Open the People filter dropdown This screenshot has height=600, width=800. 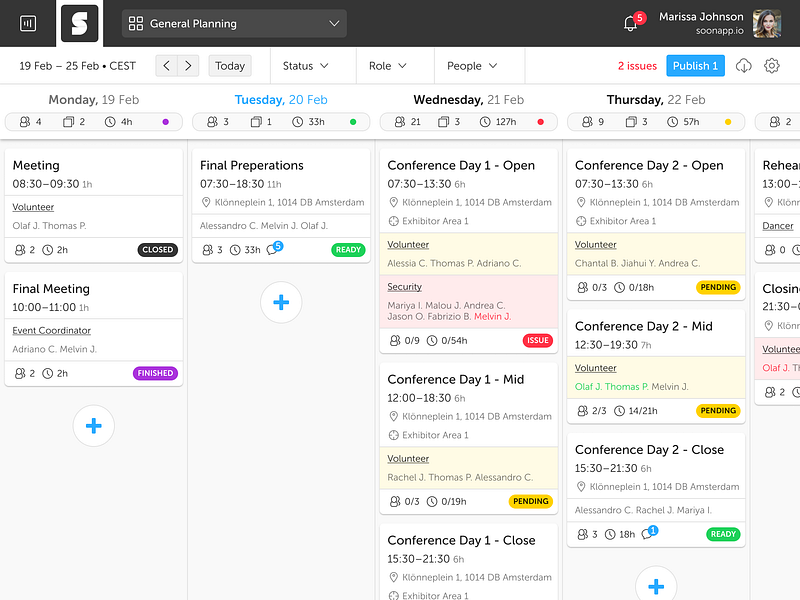(472, 66)
